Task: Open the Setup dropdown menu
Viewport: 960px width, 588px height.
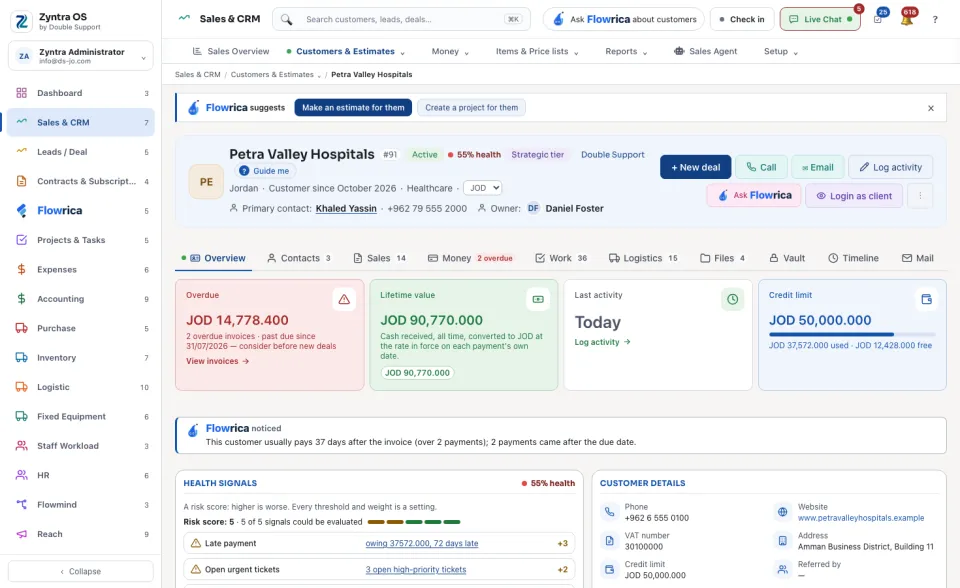Action: pyautogui.click(x=781, y=51)
